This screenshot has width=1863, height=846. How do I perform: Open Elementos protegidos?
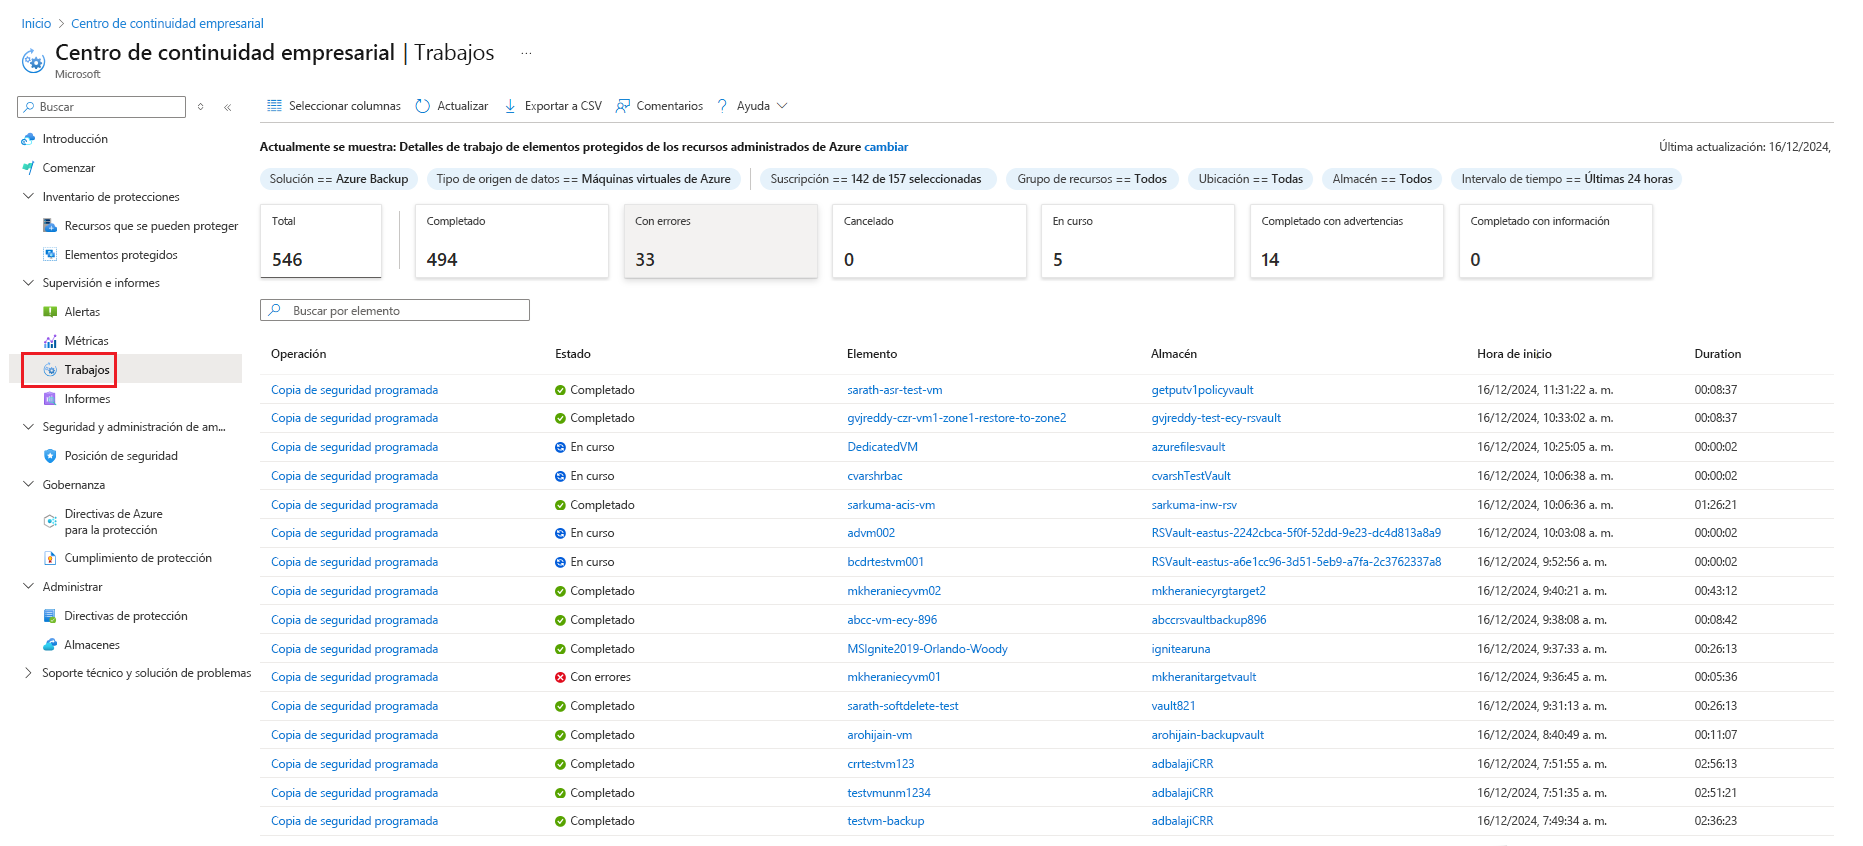coord(121,255)
